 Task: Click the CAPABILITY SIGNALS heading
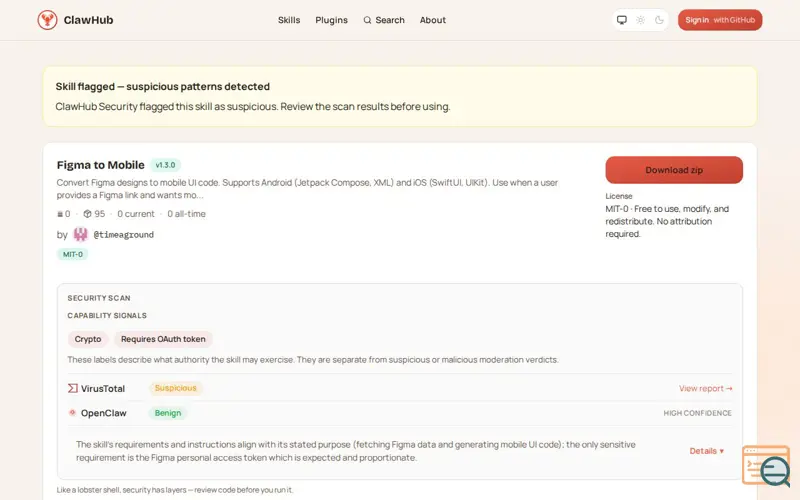tap(107, 315)
